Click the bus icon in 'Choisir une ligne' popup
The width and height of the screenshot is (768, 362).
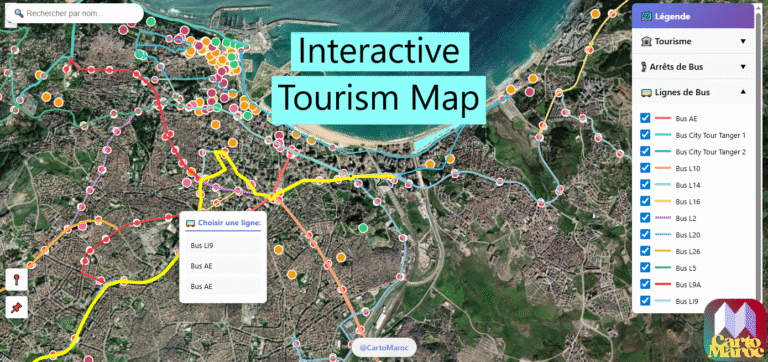[190, 223]
